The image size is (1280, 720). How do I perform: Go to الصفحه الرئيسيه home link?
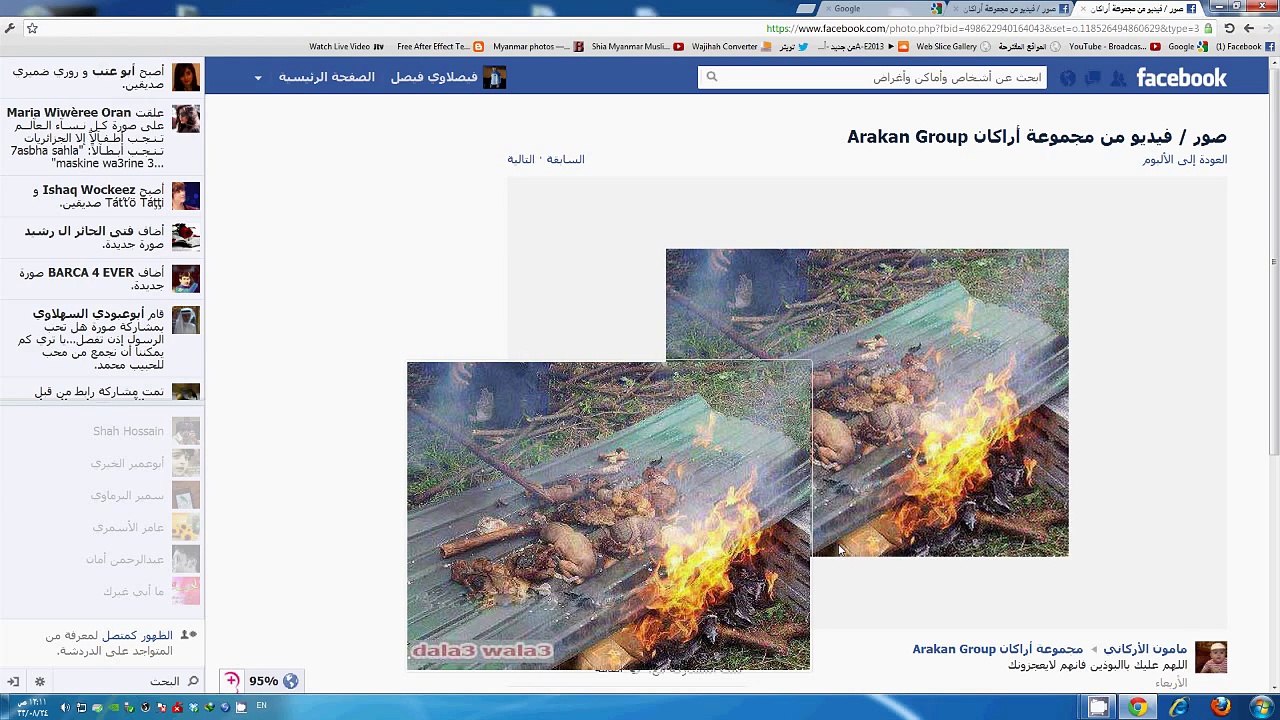click(326, 77)
